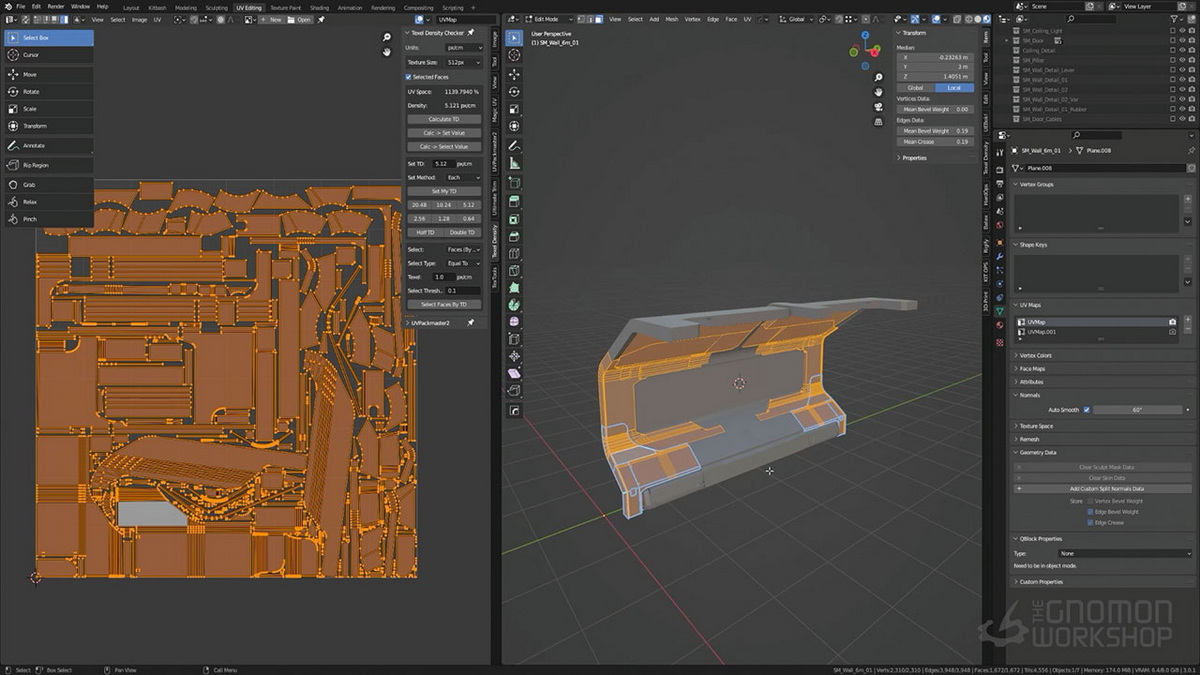Click the viewport camera view icon

(877, 107)
